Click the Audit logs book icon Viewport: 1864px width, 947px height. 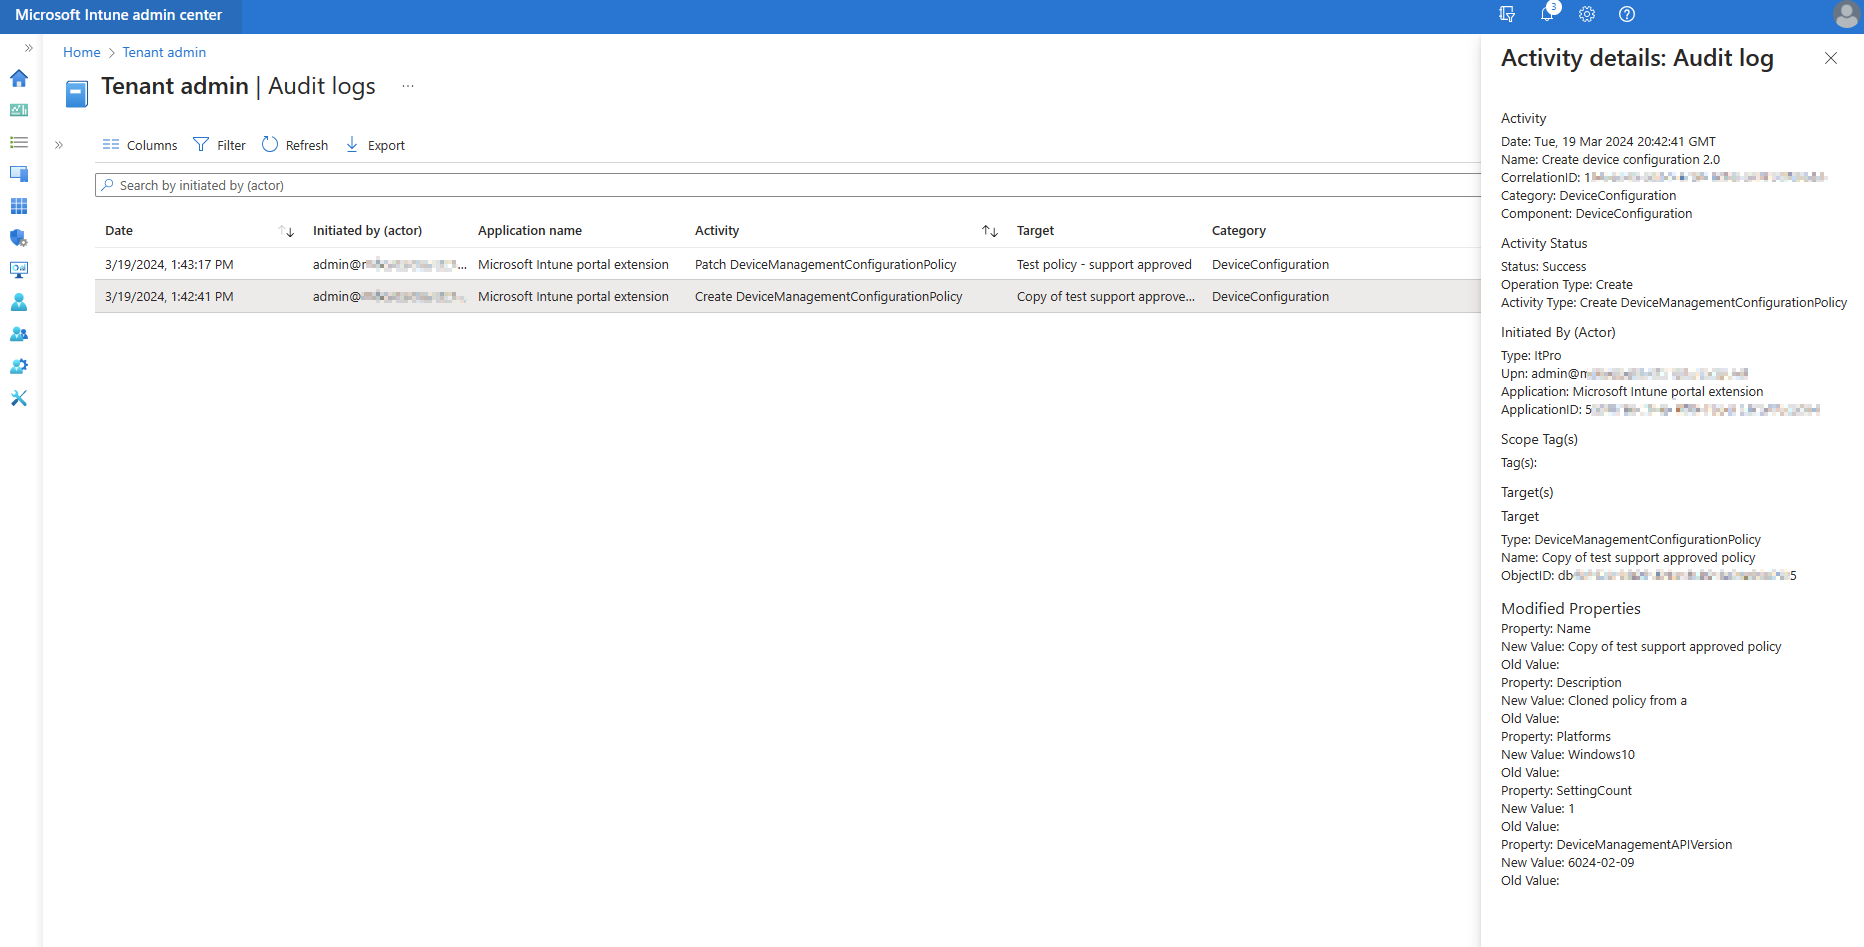pyautogui.click(x=77, y=94)
